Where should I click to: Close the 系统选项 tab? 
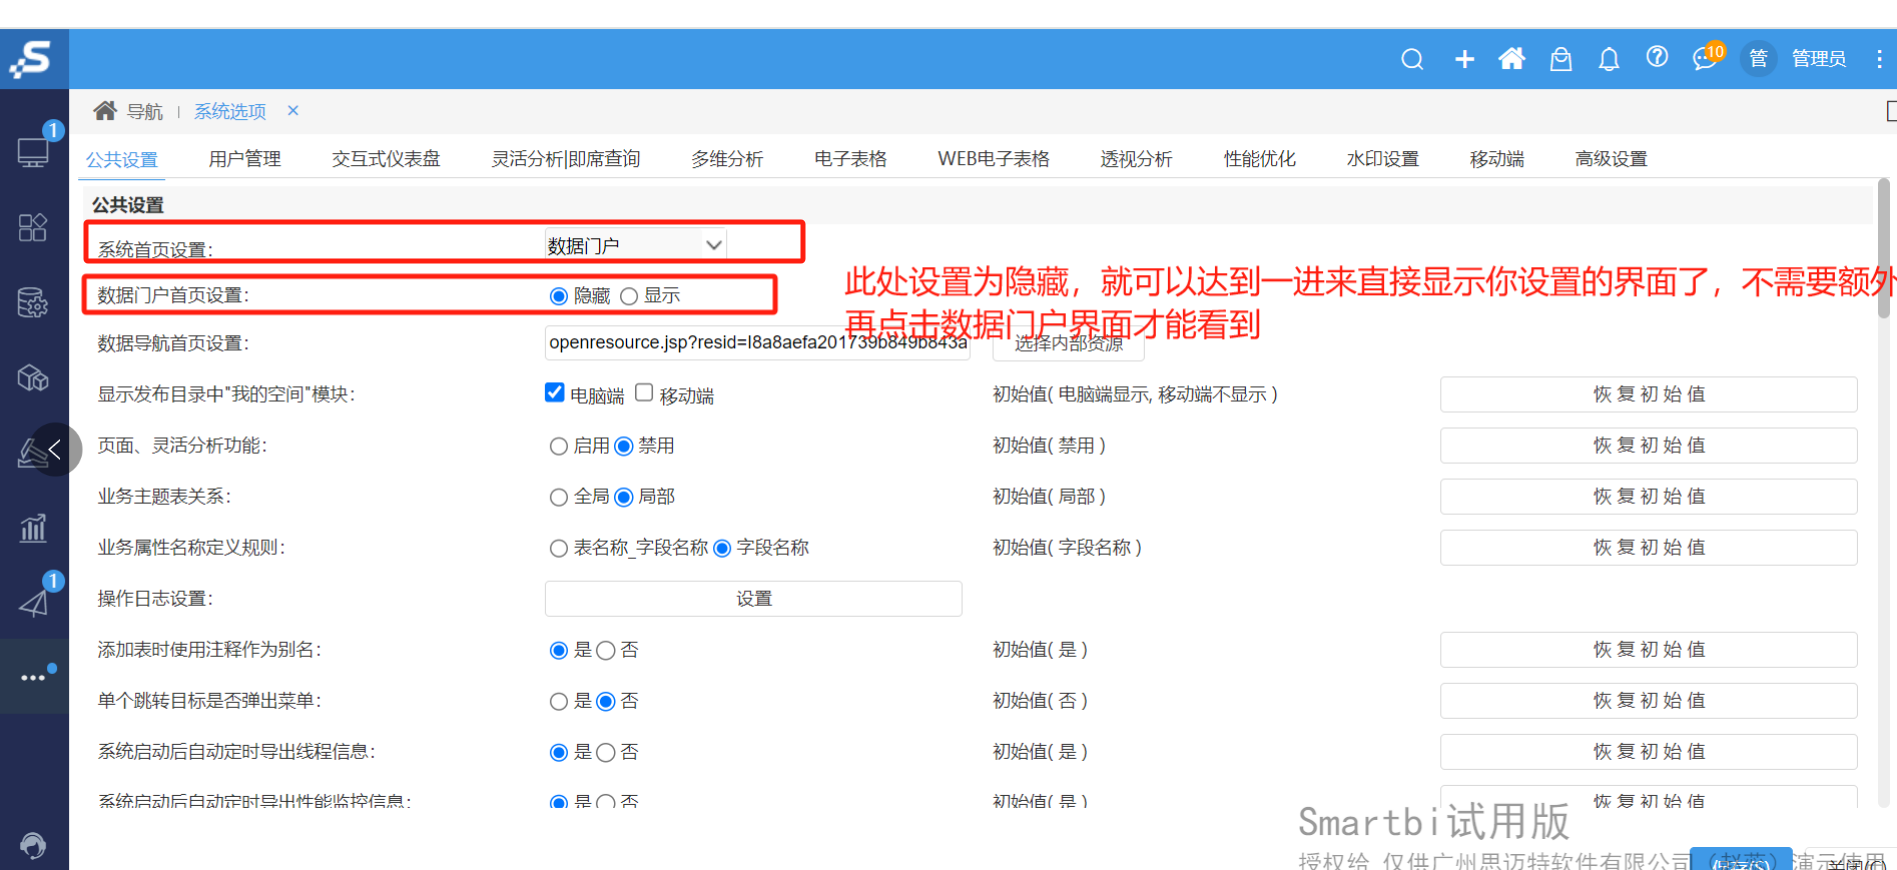click(x=293, y=110)
